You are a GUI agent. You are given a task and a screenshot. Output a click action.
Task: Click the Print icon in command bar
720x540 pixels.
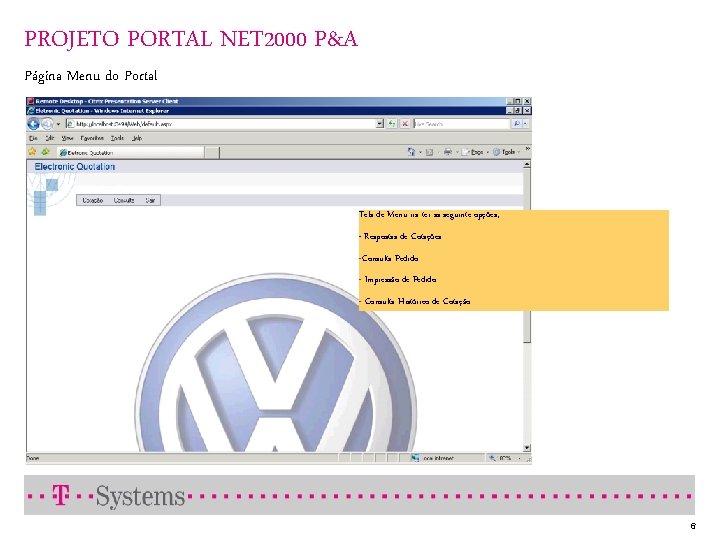[448, 152]
